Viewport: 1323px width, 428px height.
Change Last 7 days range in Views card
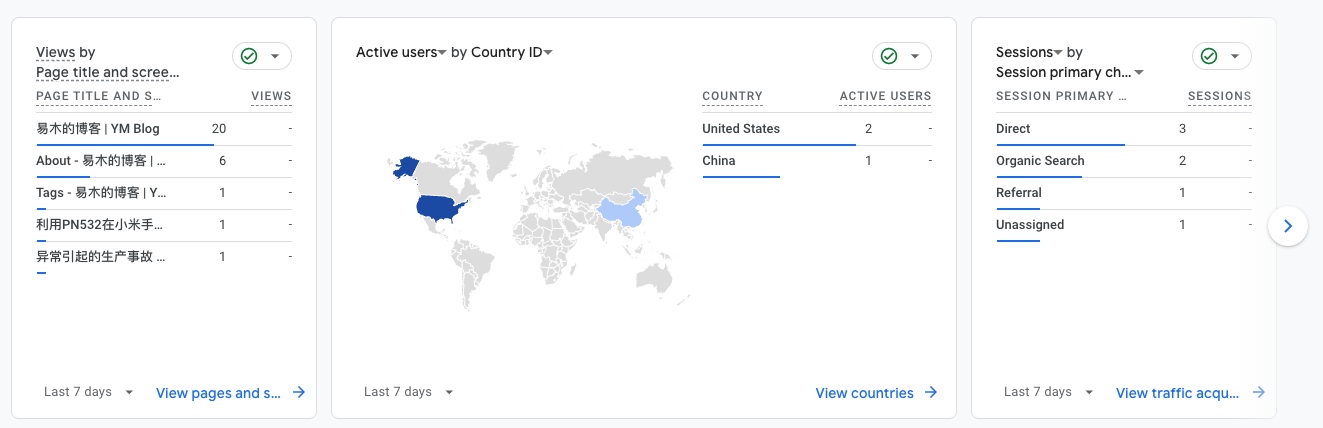coord(88,392)
